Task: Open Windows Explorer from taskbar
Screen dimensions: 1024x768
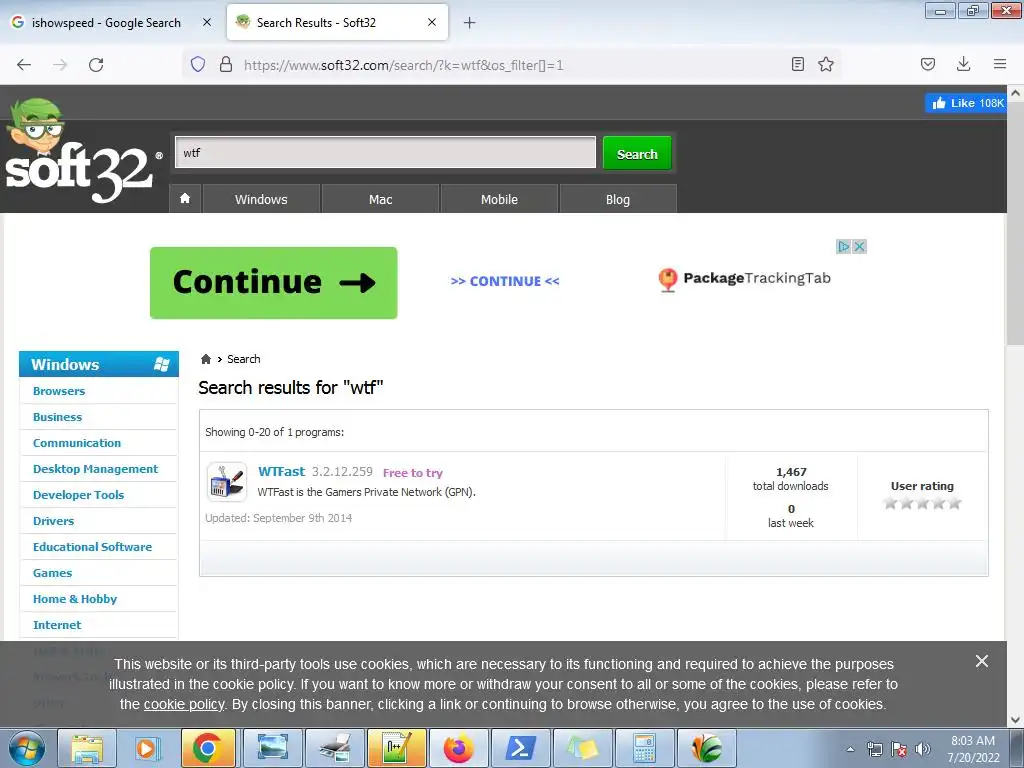Action: (x=87, y=748)
